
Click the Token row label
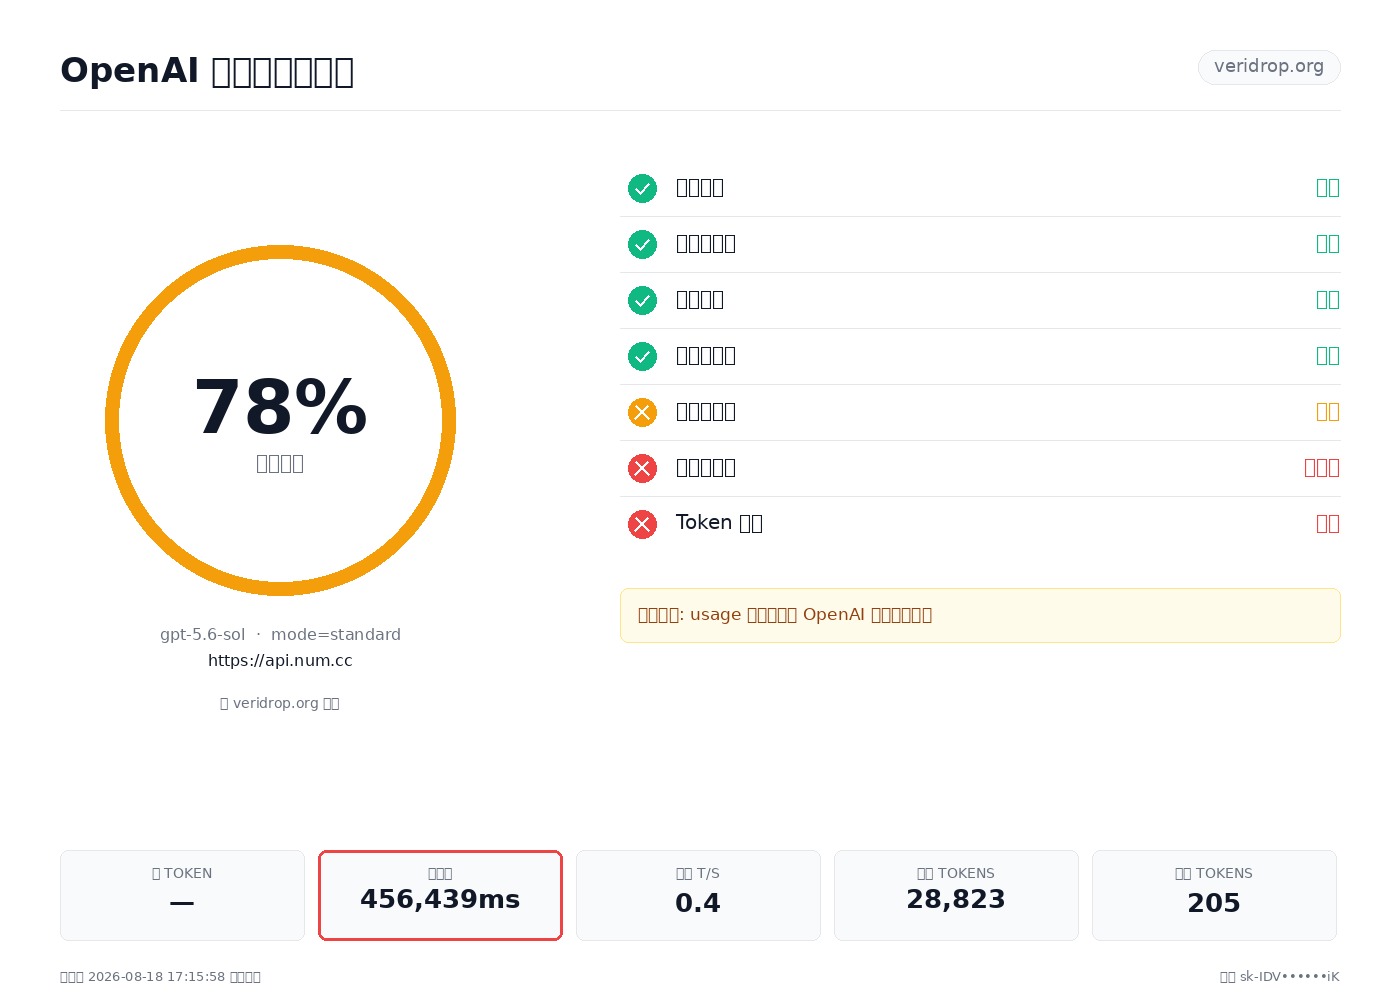pyautogui.click(x=719, y=523)
